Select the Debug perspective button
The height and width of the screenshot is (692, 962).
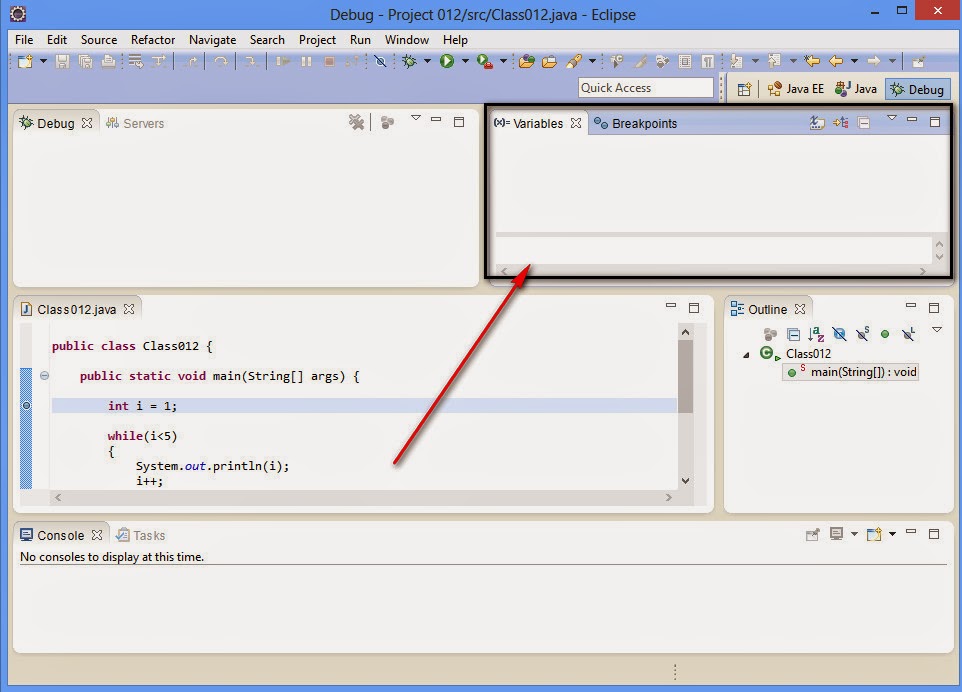tap(917, 88)
